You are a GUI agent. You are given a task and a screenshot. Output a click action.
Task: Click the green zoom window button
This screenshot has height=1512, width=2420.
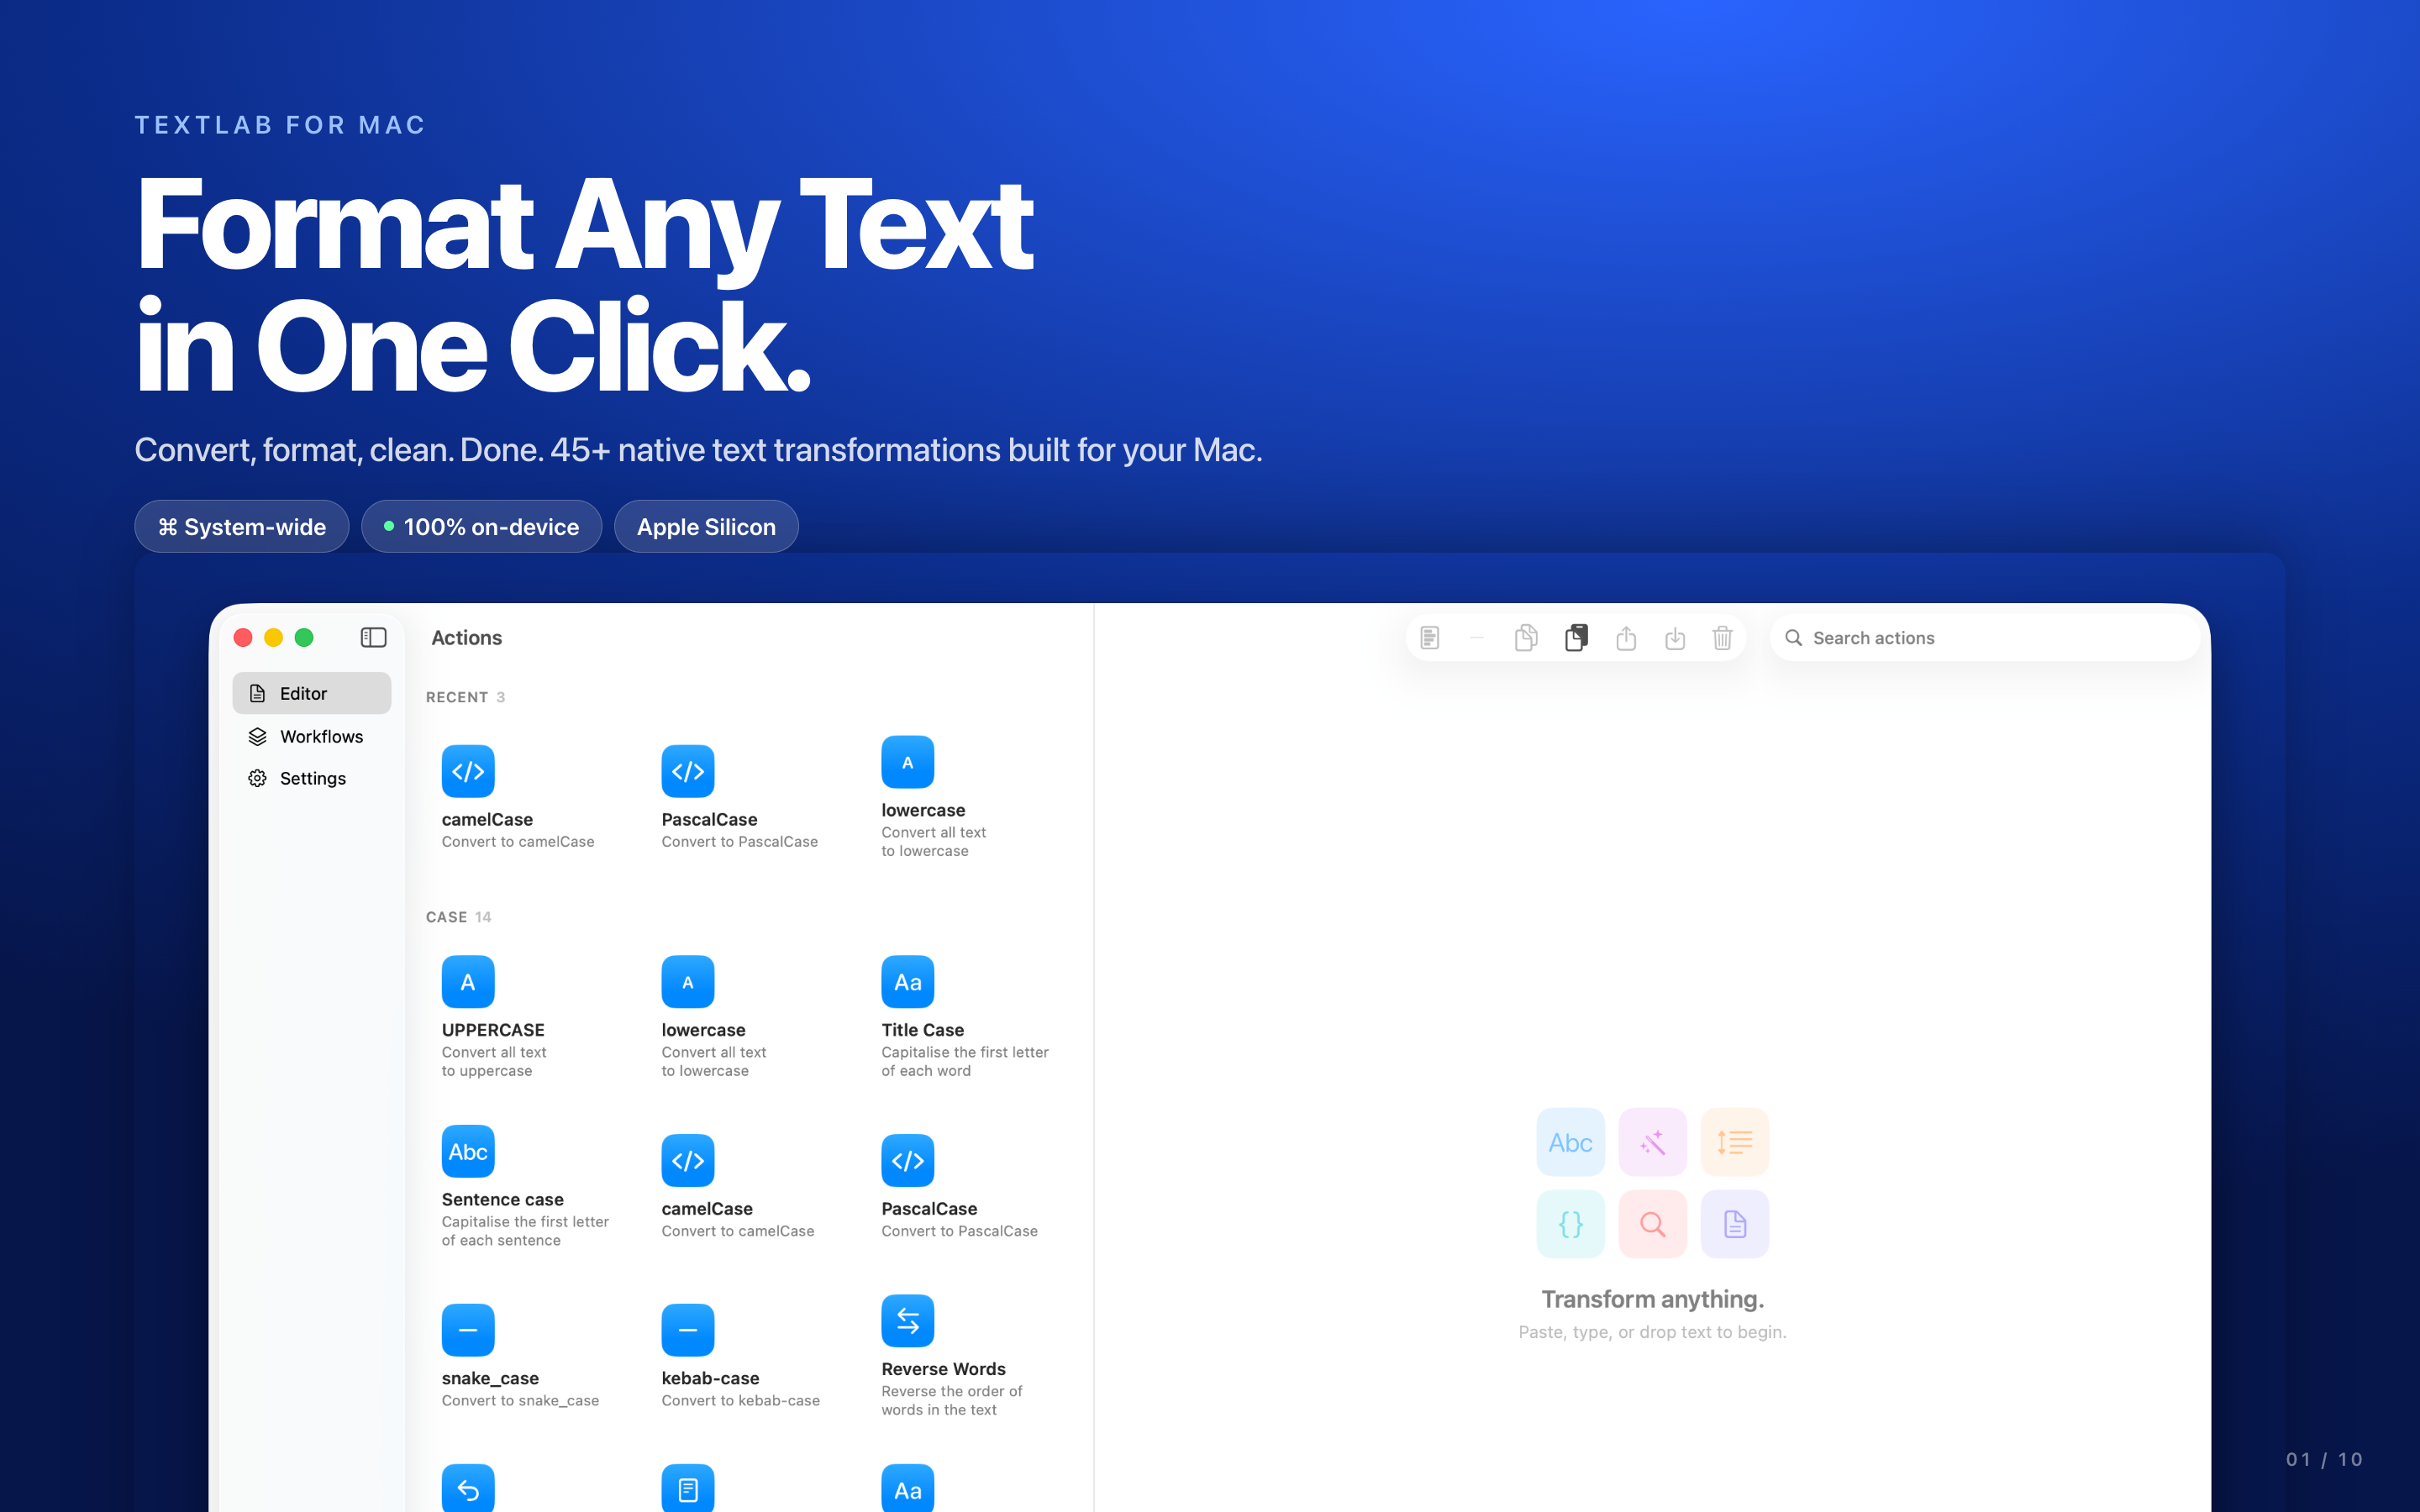pos(305,637)
